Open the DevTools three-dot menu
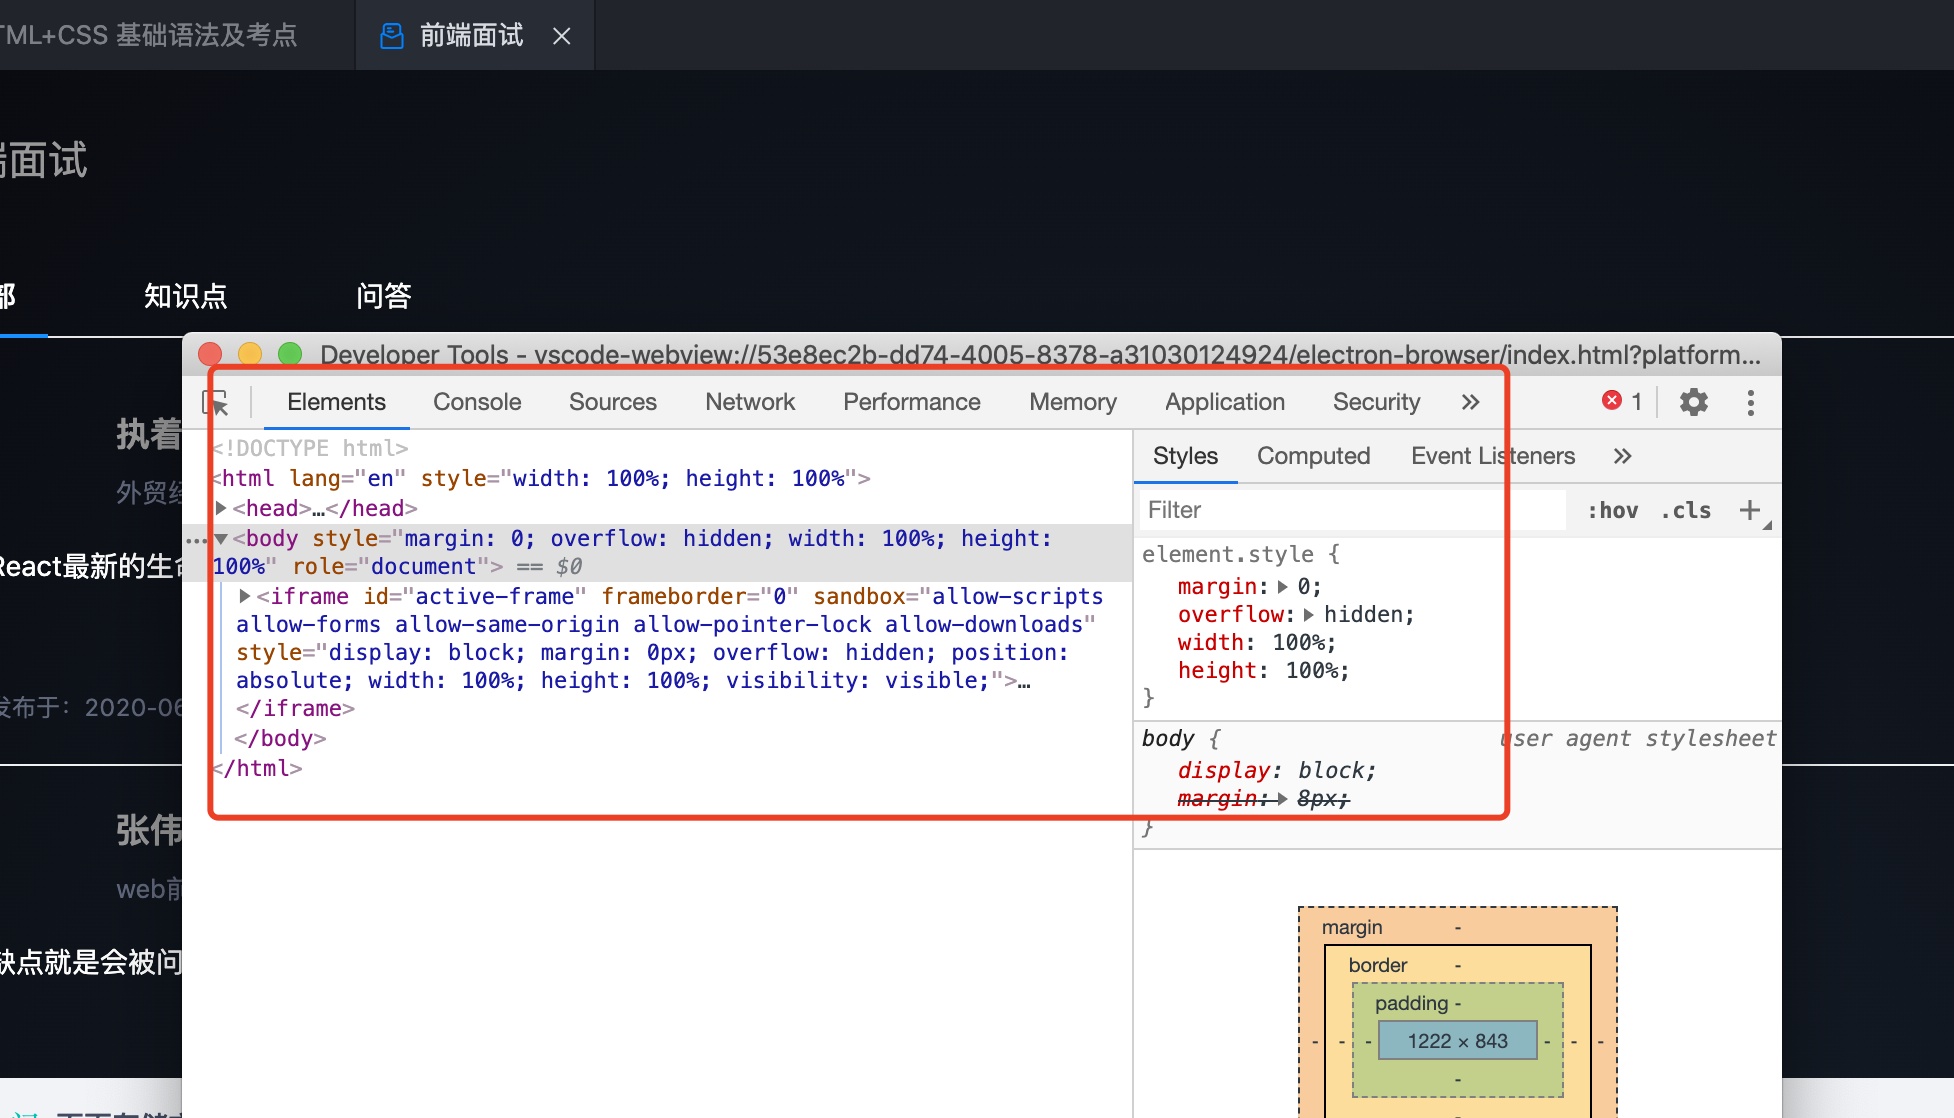Image resolution: width=1954 pixels, height=1118 pixels. (1750, 402)
